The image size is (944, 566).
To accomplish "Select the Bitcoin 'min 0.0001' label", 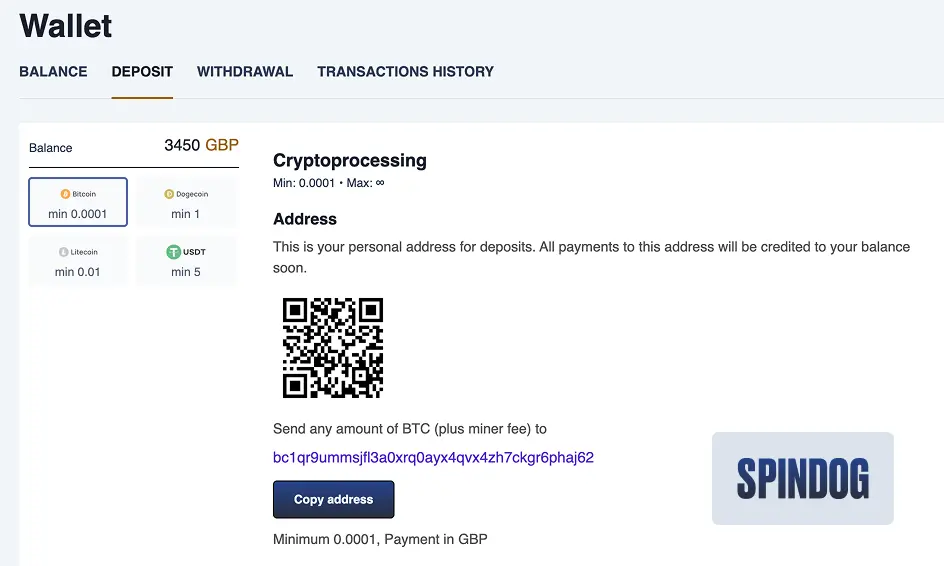I will click(x=78, y=214).
